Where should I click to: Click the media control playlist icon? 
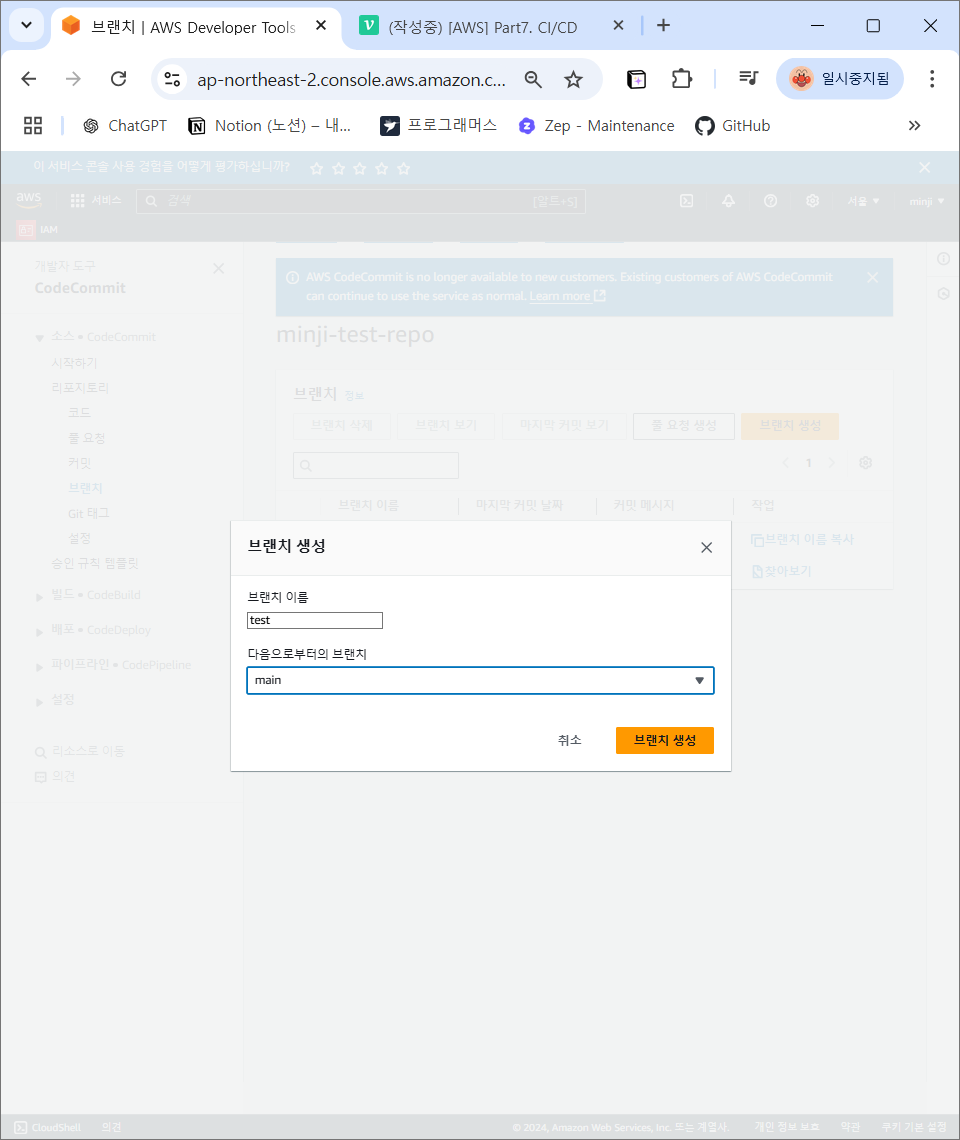[748, 79]
